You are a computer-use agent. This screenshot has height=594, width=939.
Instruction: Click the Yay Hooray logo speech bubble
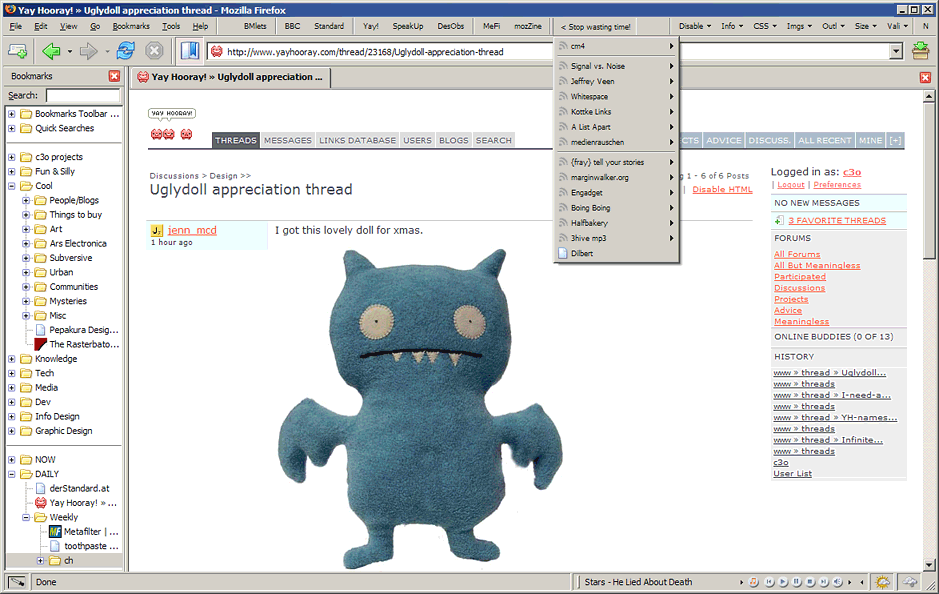172,113
